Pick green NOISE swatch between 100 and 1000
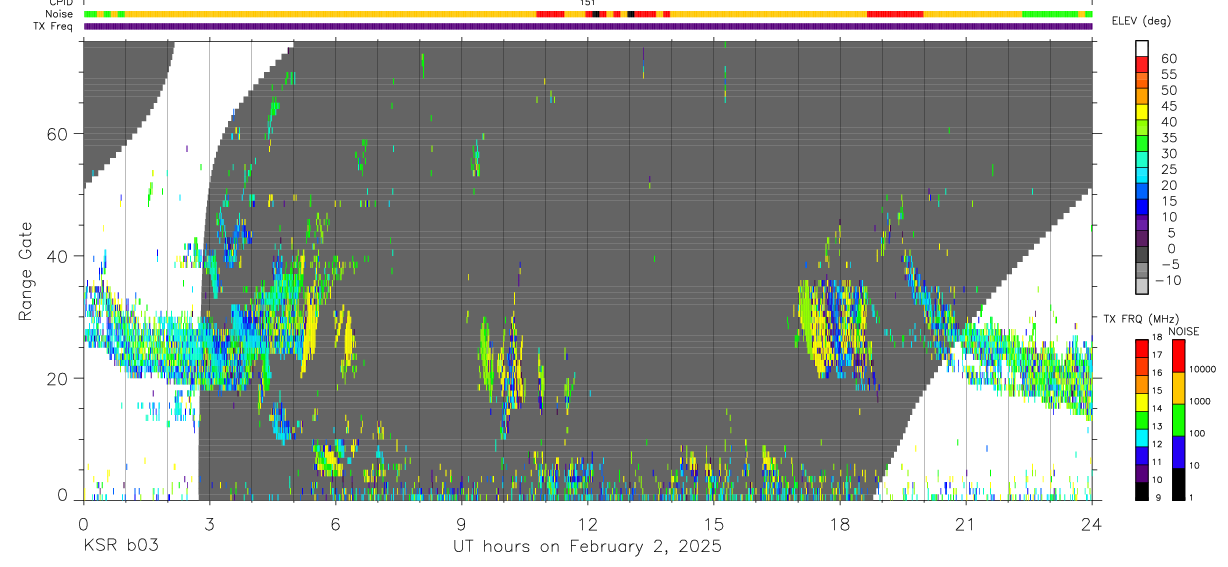1228x567 pixels. (1178, 420)
